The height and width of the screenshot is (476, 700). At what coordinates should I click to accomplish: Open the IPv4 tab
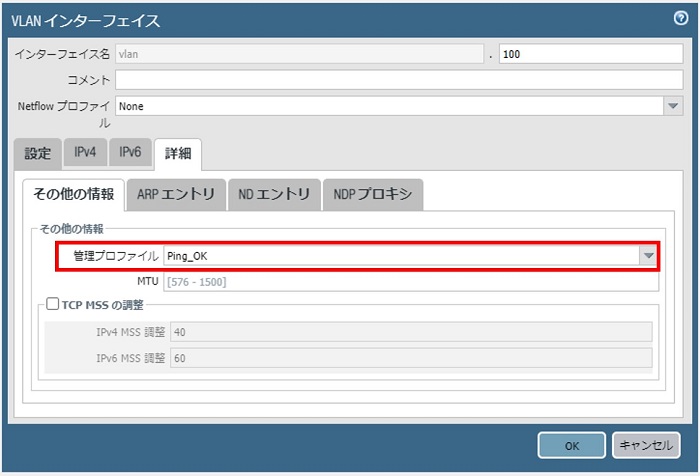(x=86, y=154)
